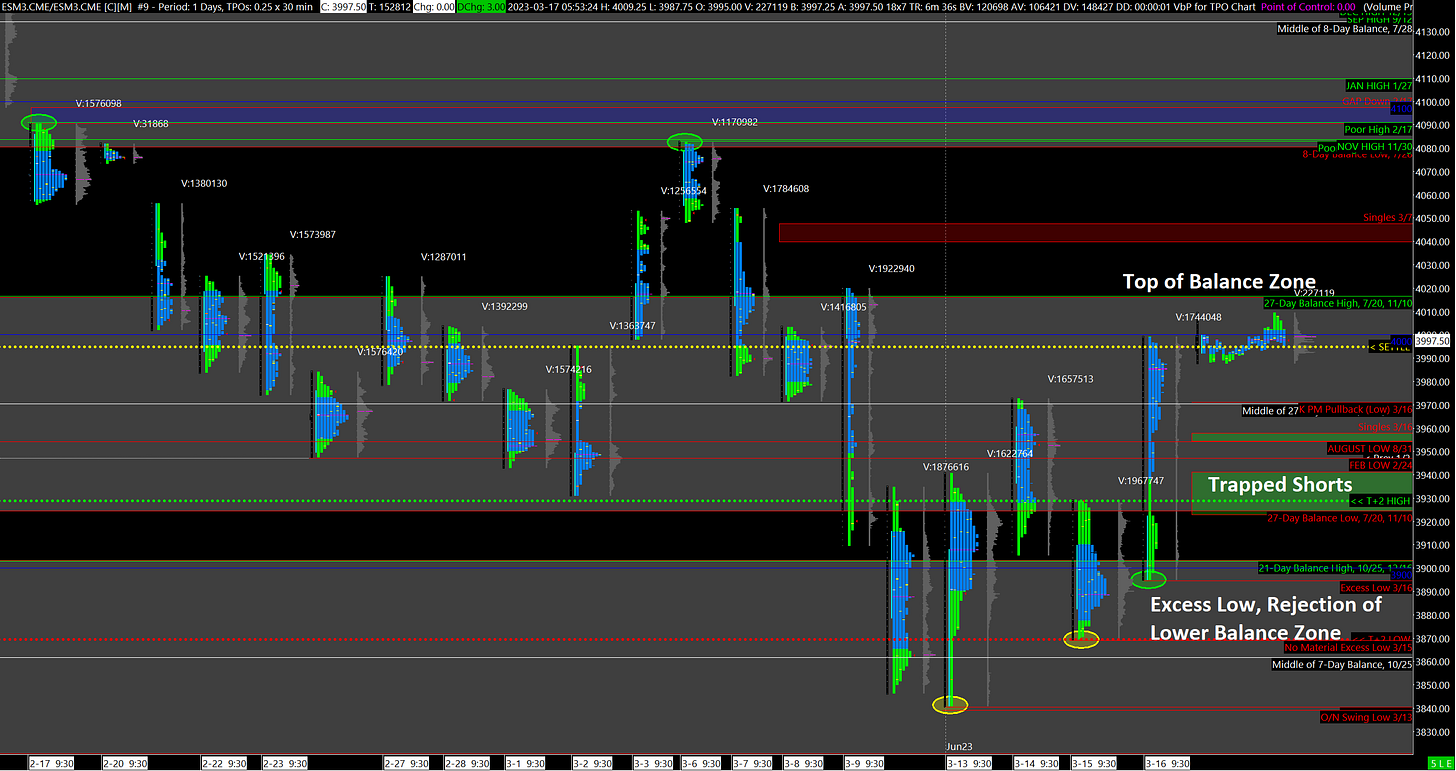This screenshot has height=771, width=1456.
Task: Click the Point of Control header text
Action: 1310,6
